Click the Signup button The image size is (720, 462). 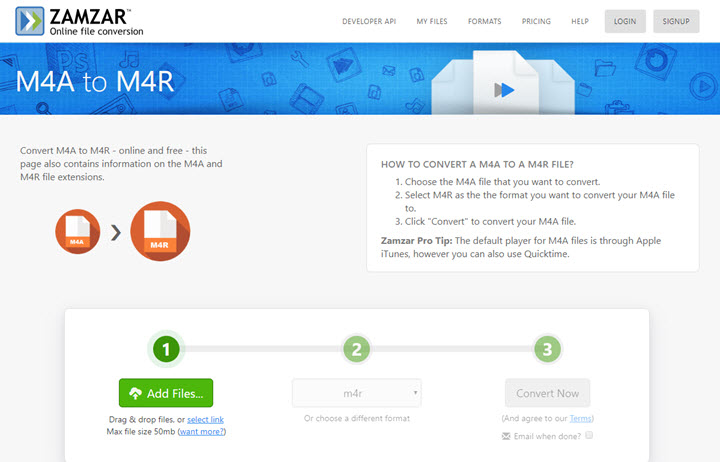tap(676, 22)
